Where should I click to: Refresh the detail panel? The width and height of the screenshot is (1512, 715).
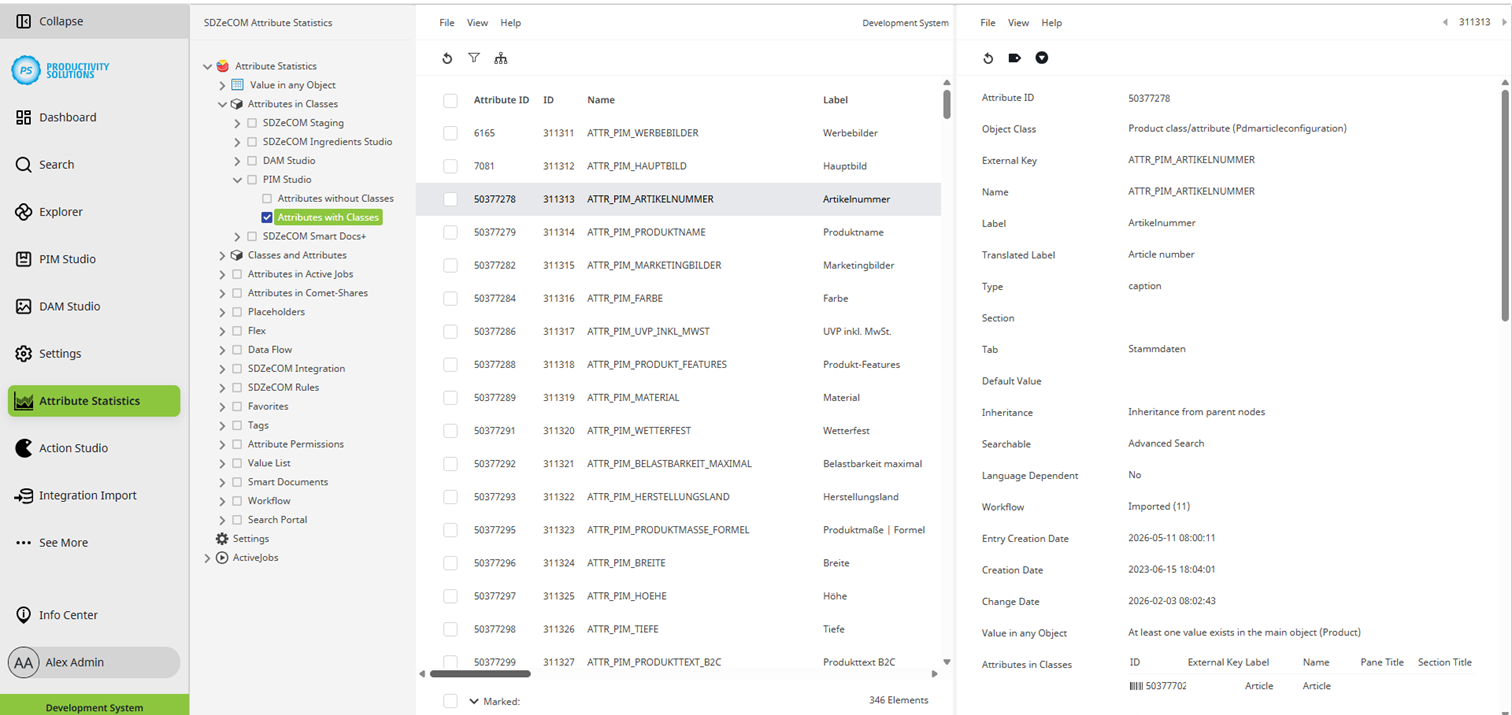pos(988,58)
